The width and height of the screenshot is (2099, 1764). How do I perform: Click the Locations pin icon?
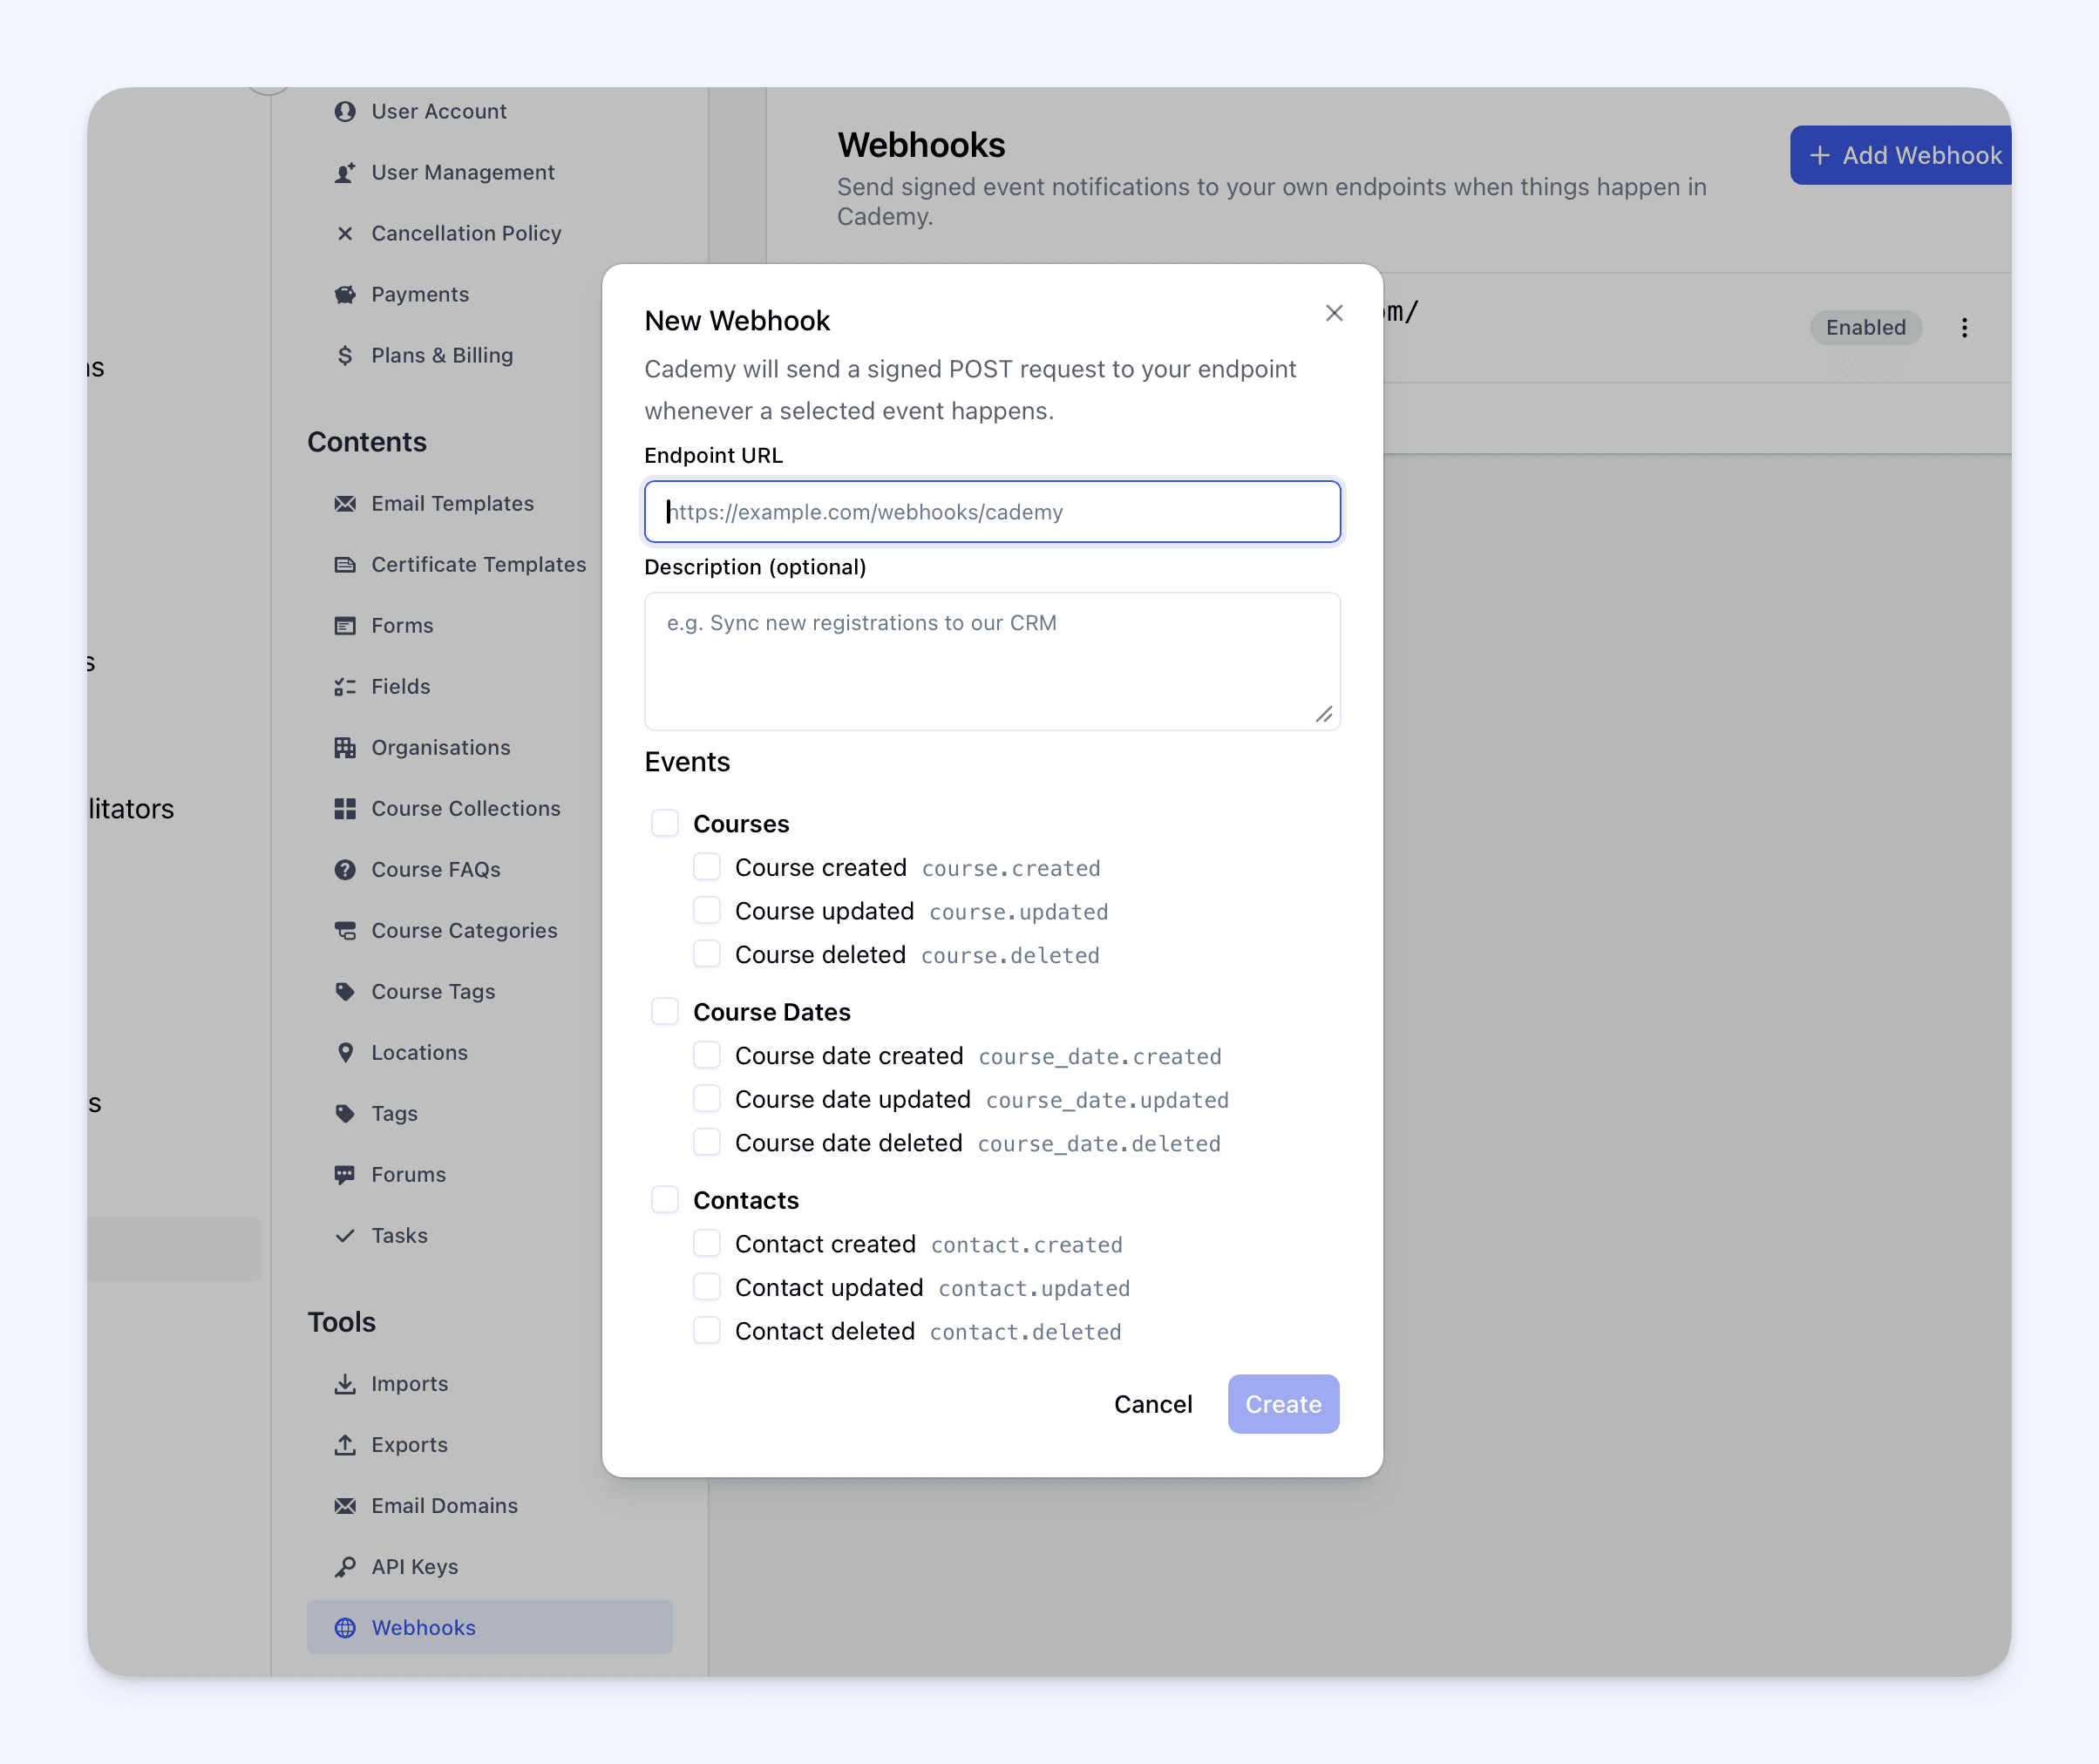point(345,1052)
